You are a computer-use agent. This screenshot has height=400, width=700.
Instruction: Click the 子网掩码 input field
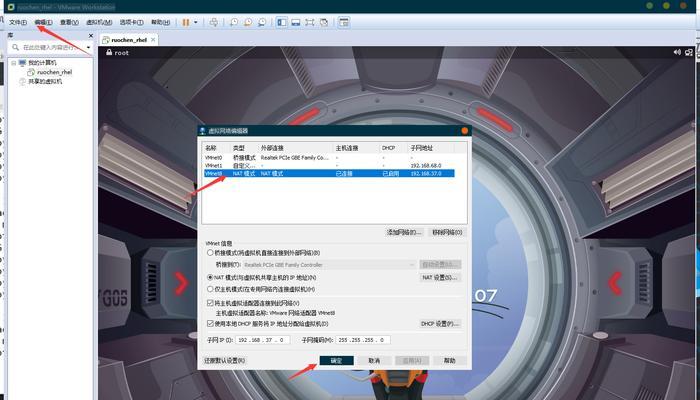(363, 340)
